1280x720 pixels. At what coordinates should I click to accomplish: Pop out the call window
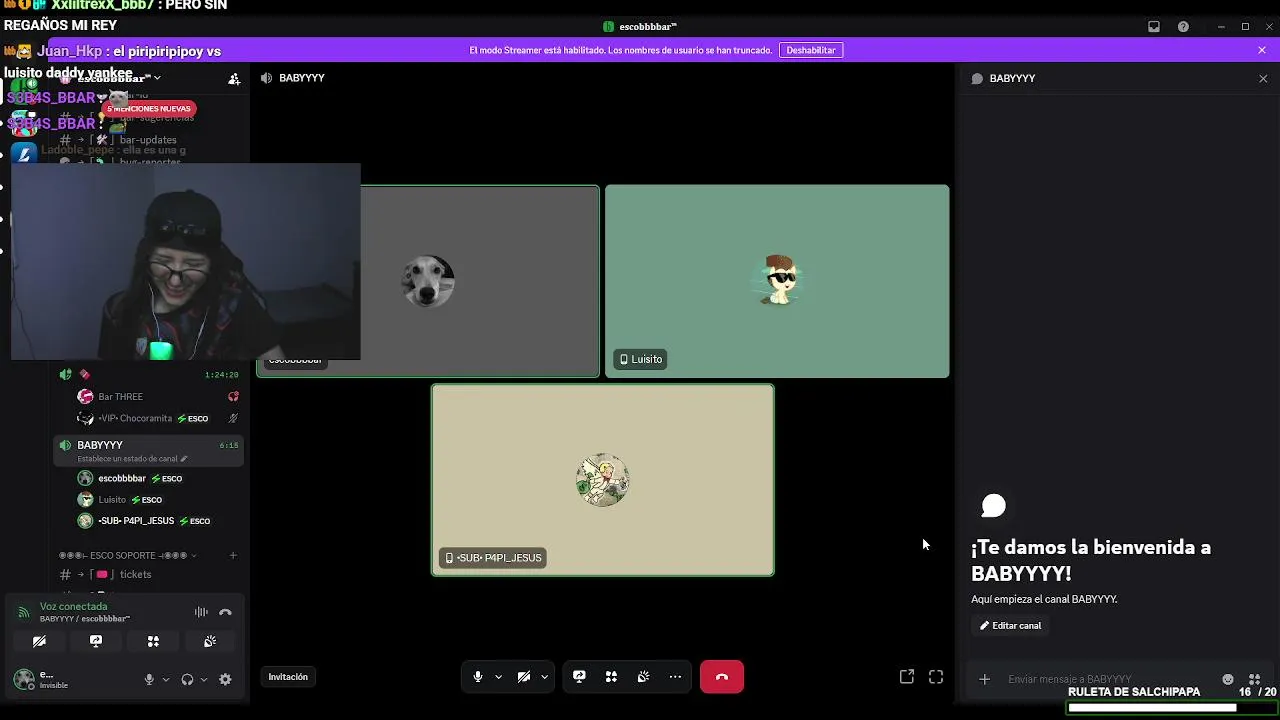(907, 677)
